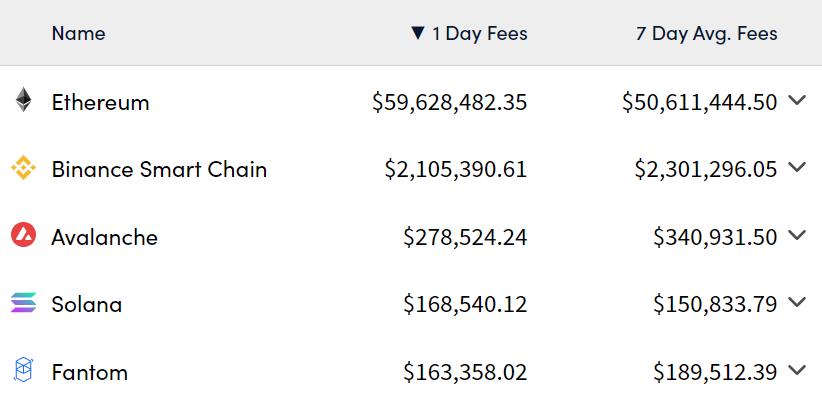The image size is (822, 398).
Task: Click the Ethereum diamond logo icon
Action: tap(23, 100)
